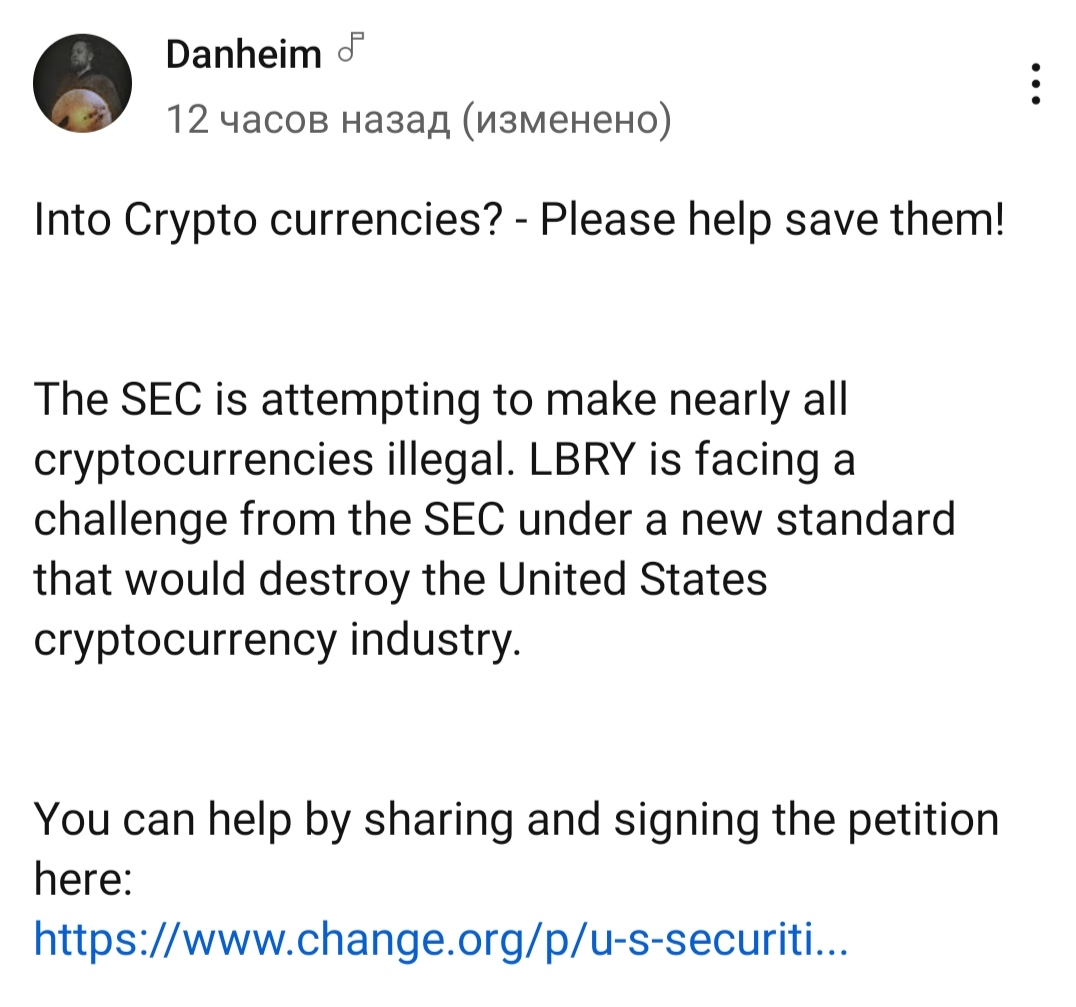
Task: Click the "(изменено)" edited label
Action: tap(566, 120)
